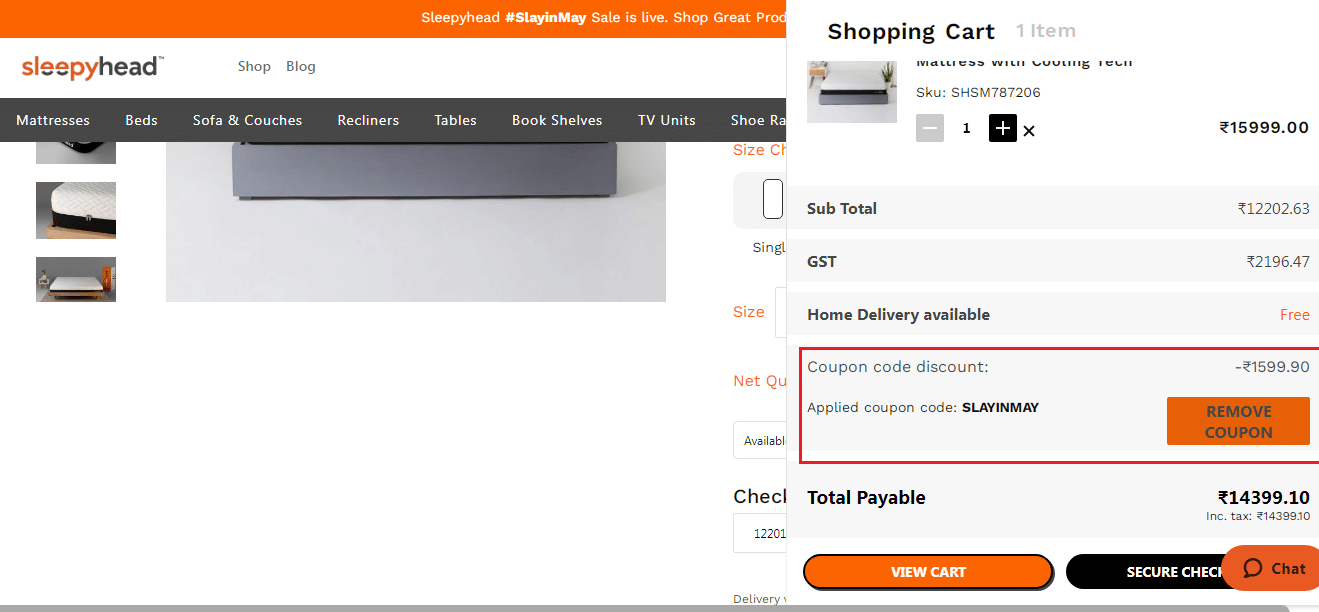1319x612 pixels.
Task: Remove the mattress using the × icon
Action: click(x=1029, y=129)
